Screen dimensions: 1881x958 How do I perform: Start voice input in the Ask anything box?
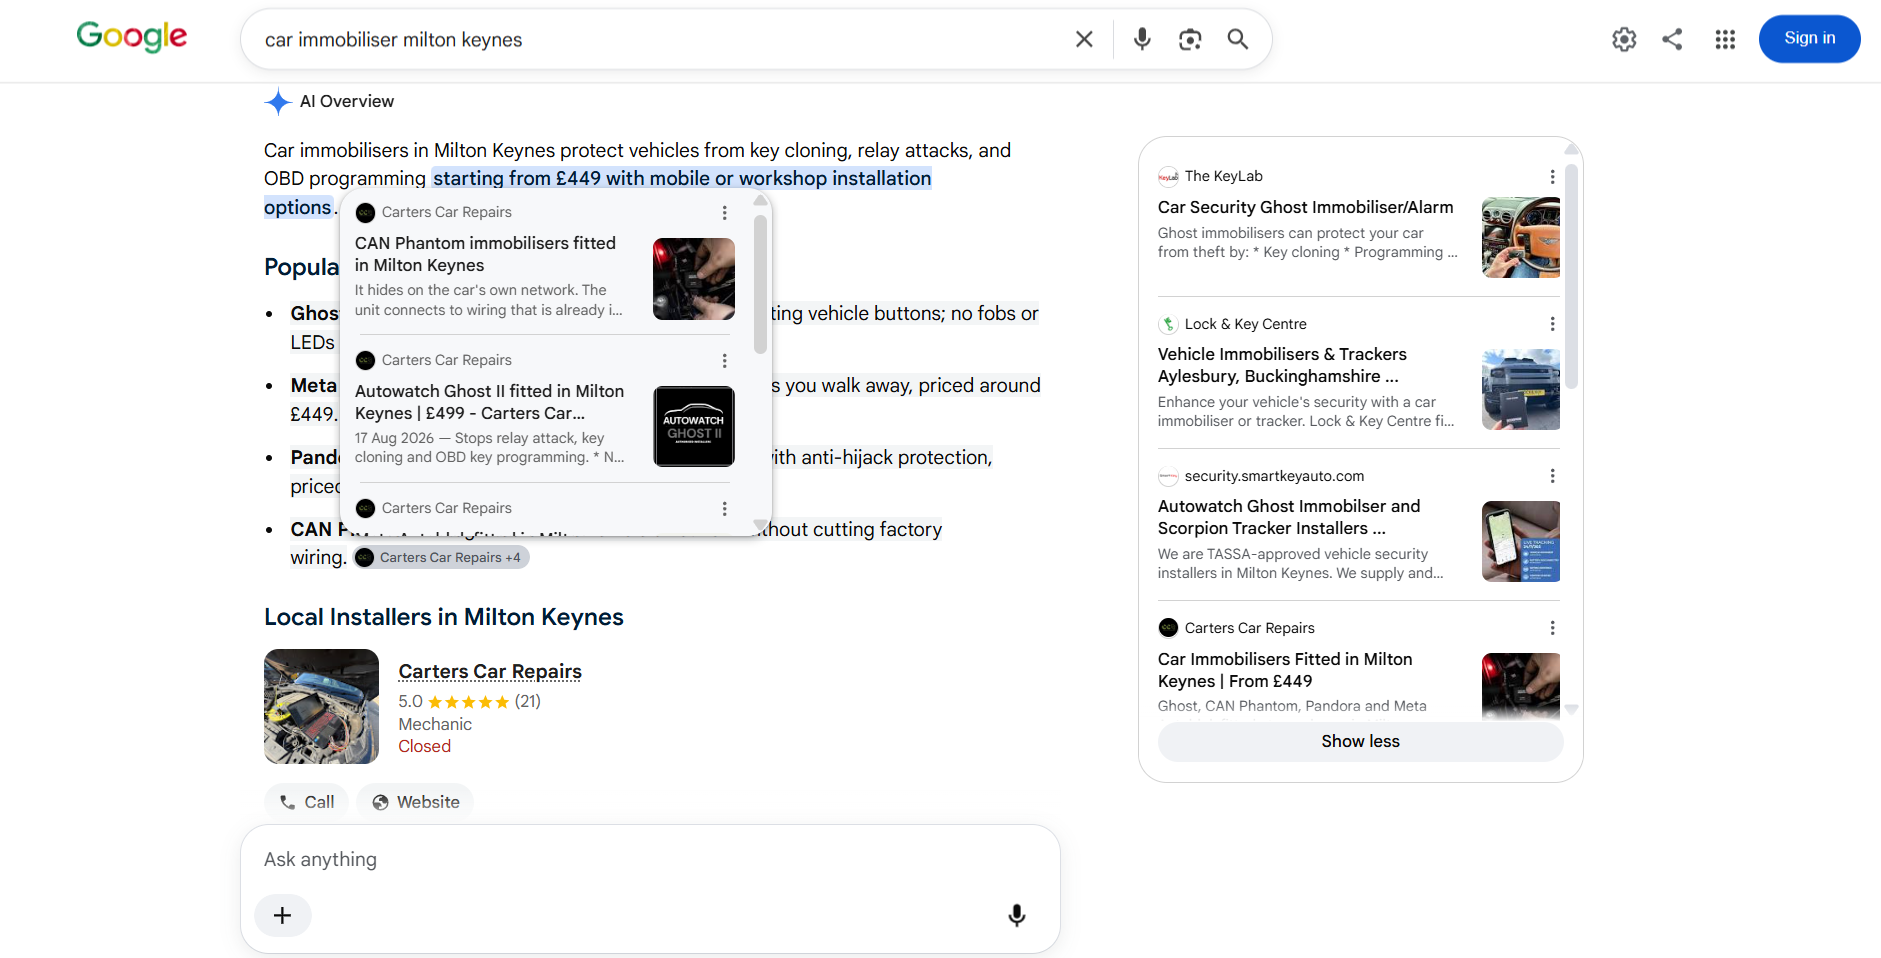pyautogui.click(x=1017, y=915)
